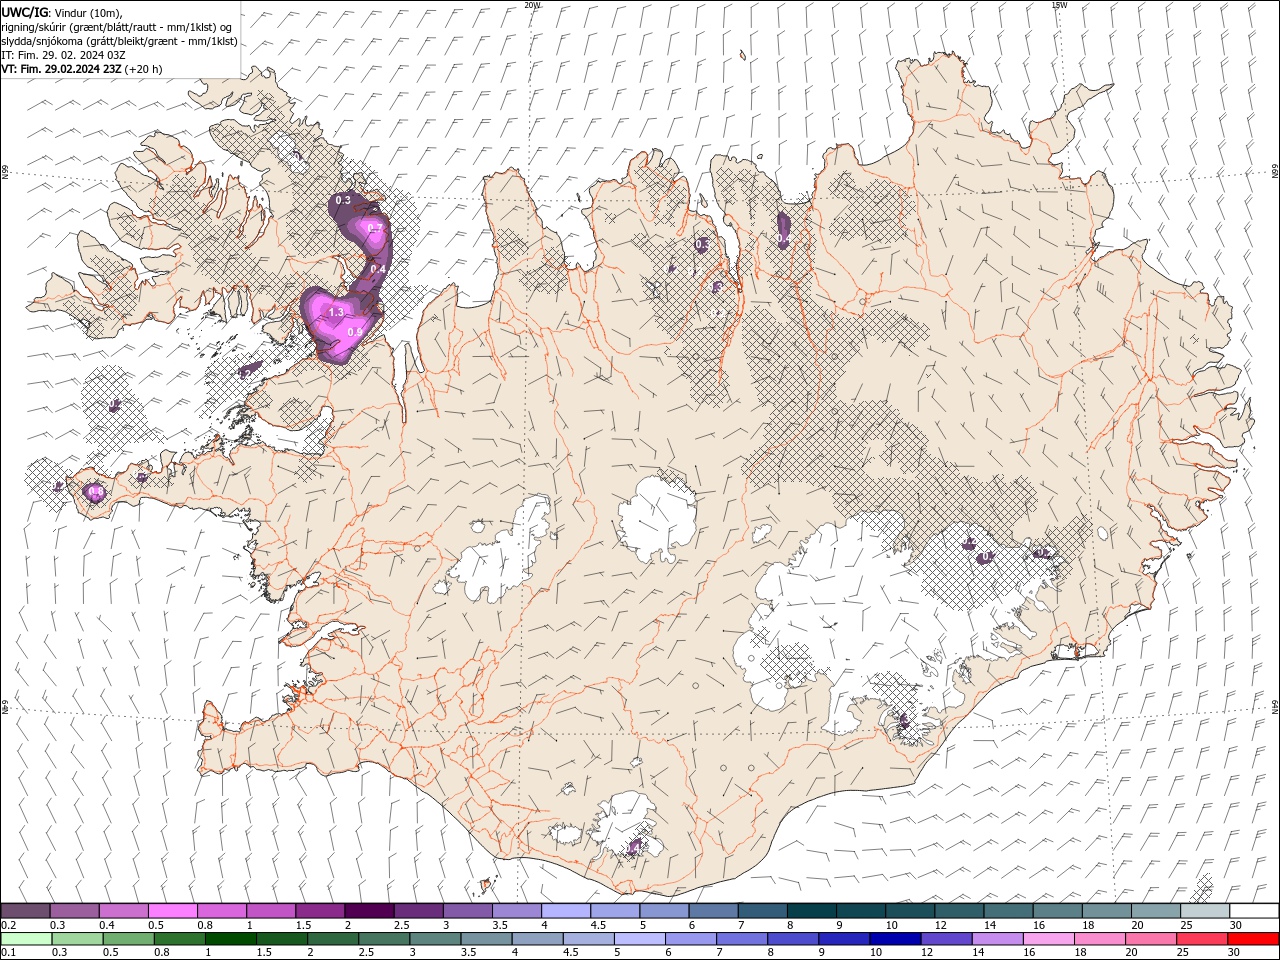1280x960 pixels.
Task: Pick the dark green rain swatch from 1 to 1.5
Action: click(x=230, y=939)
